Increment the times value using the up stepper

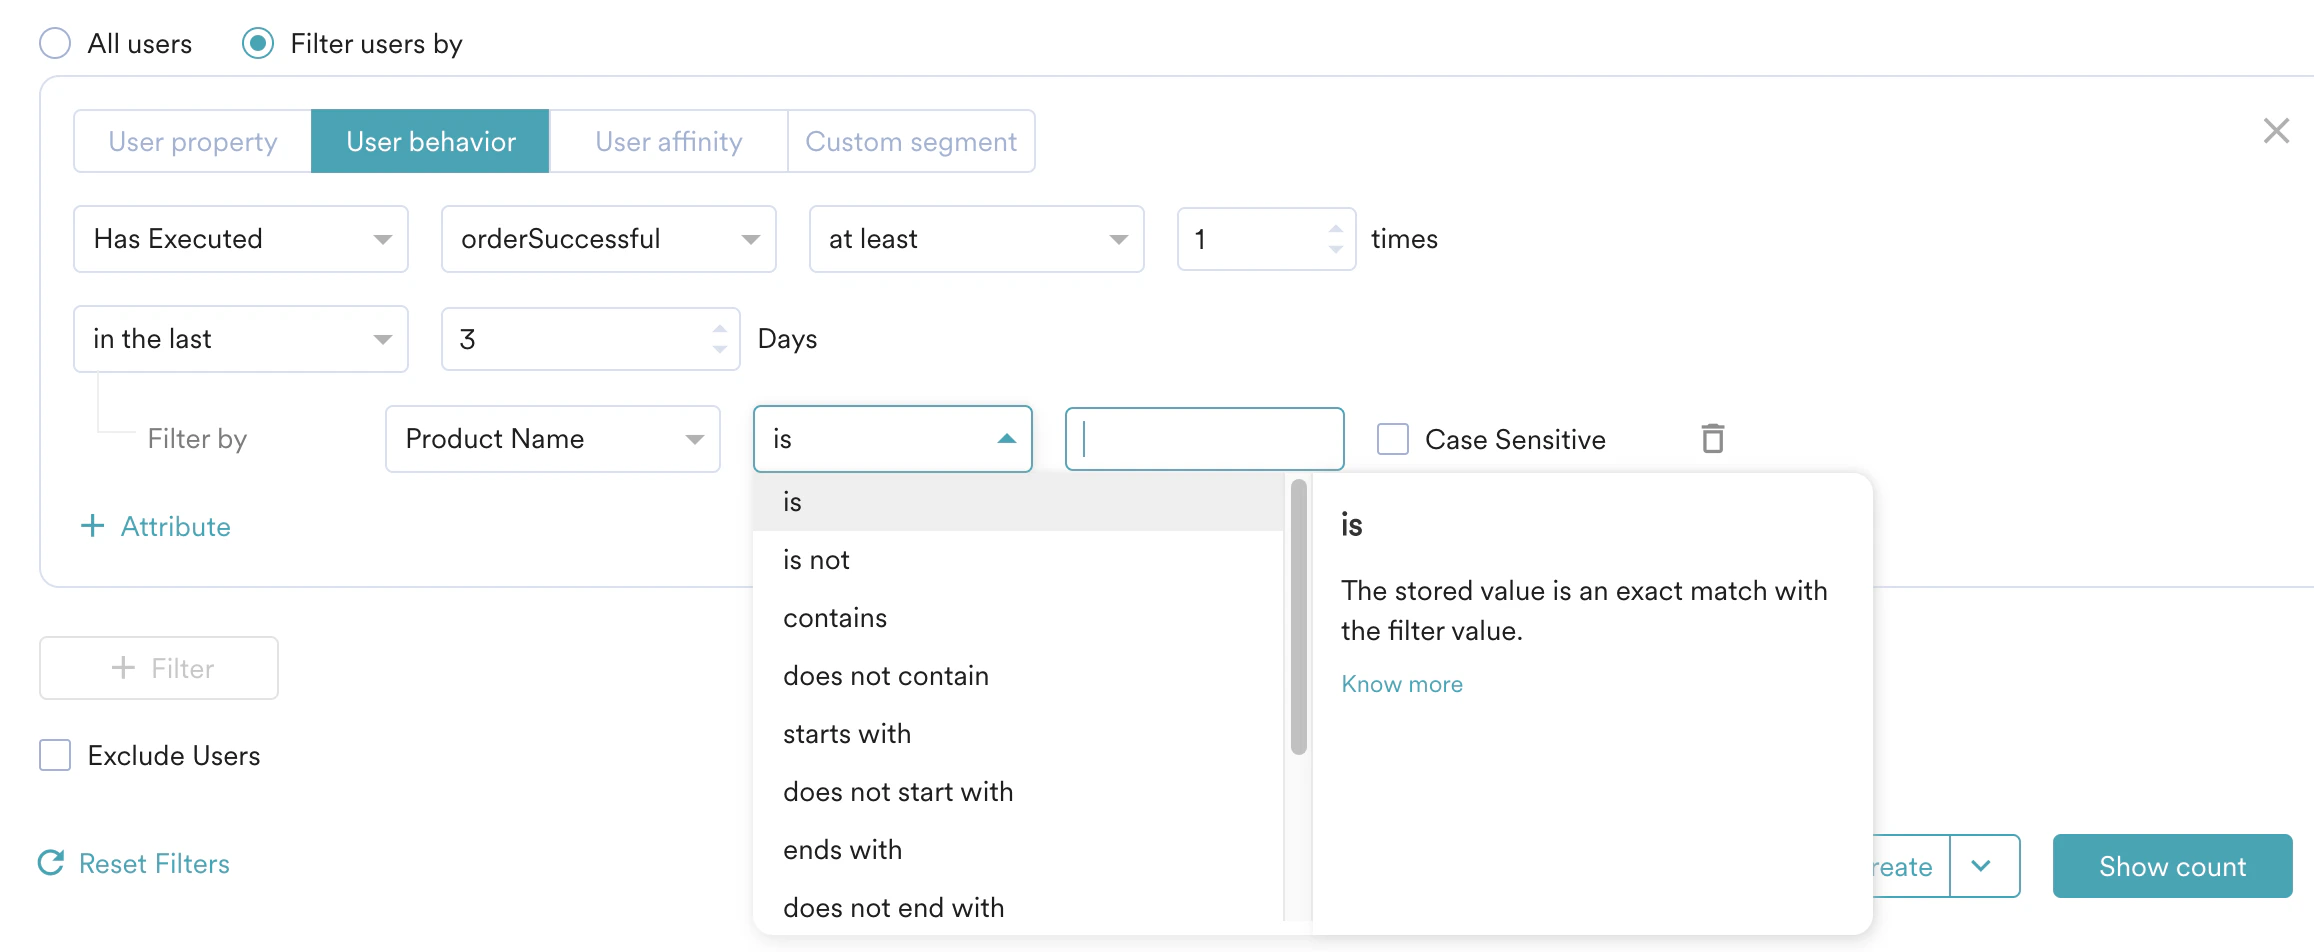(x=1335, y=228)
